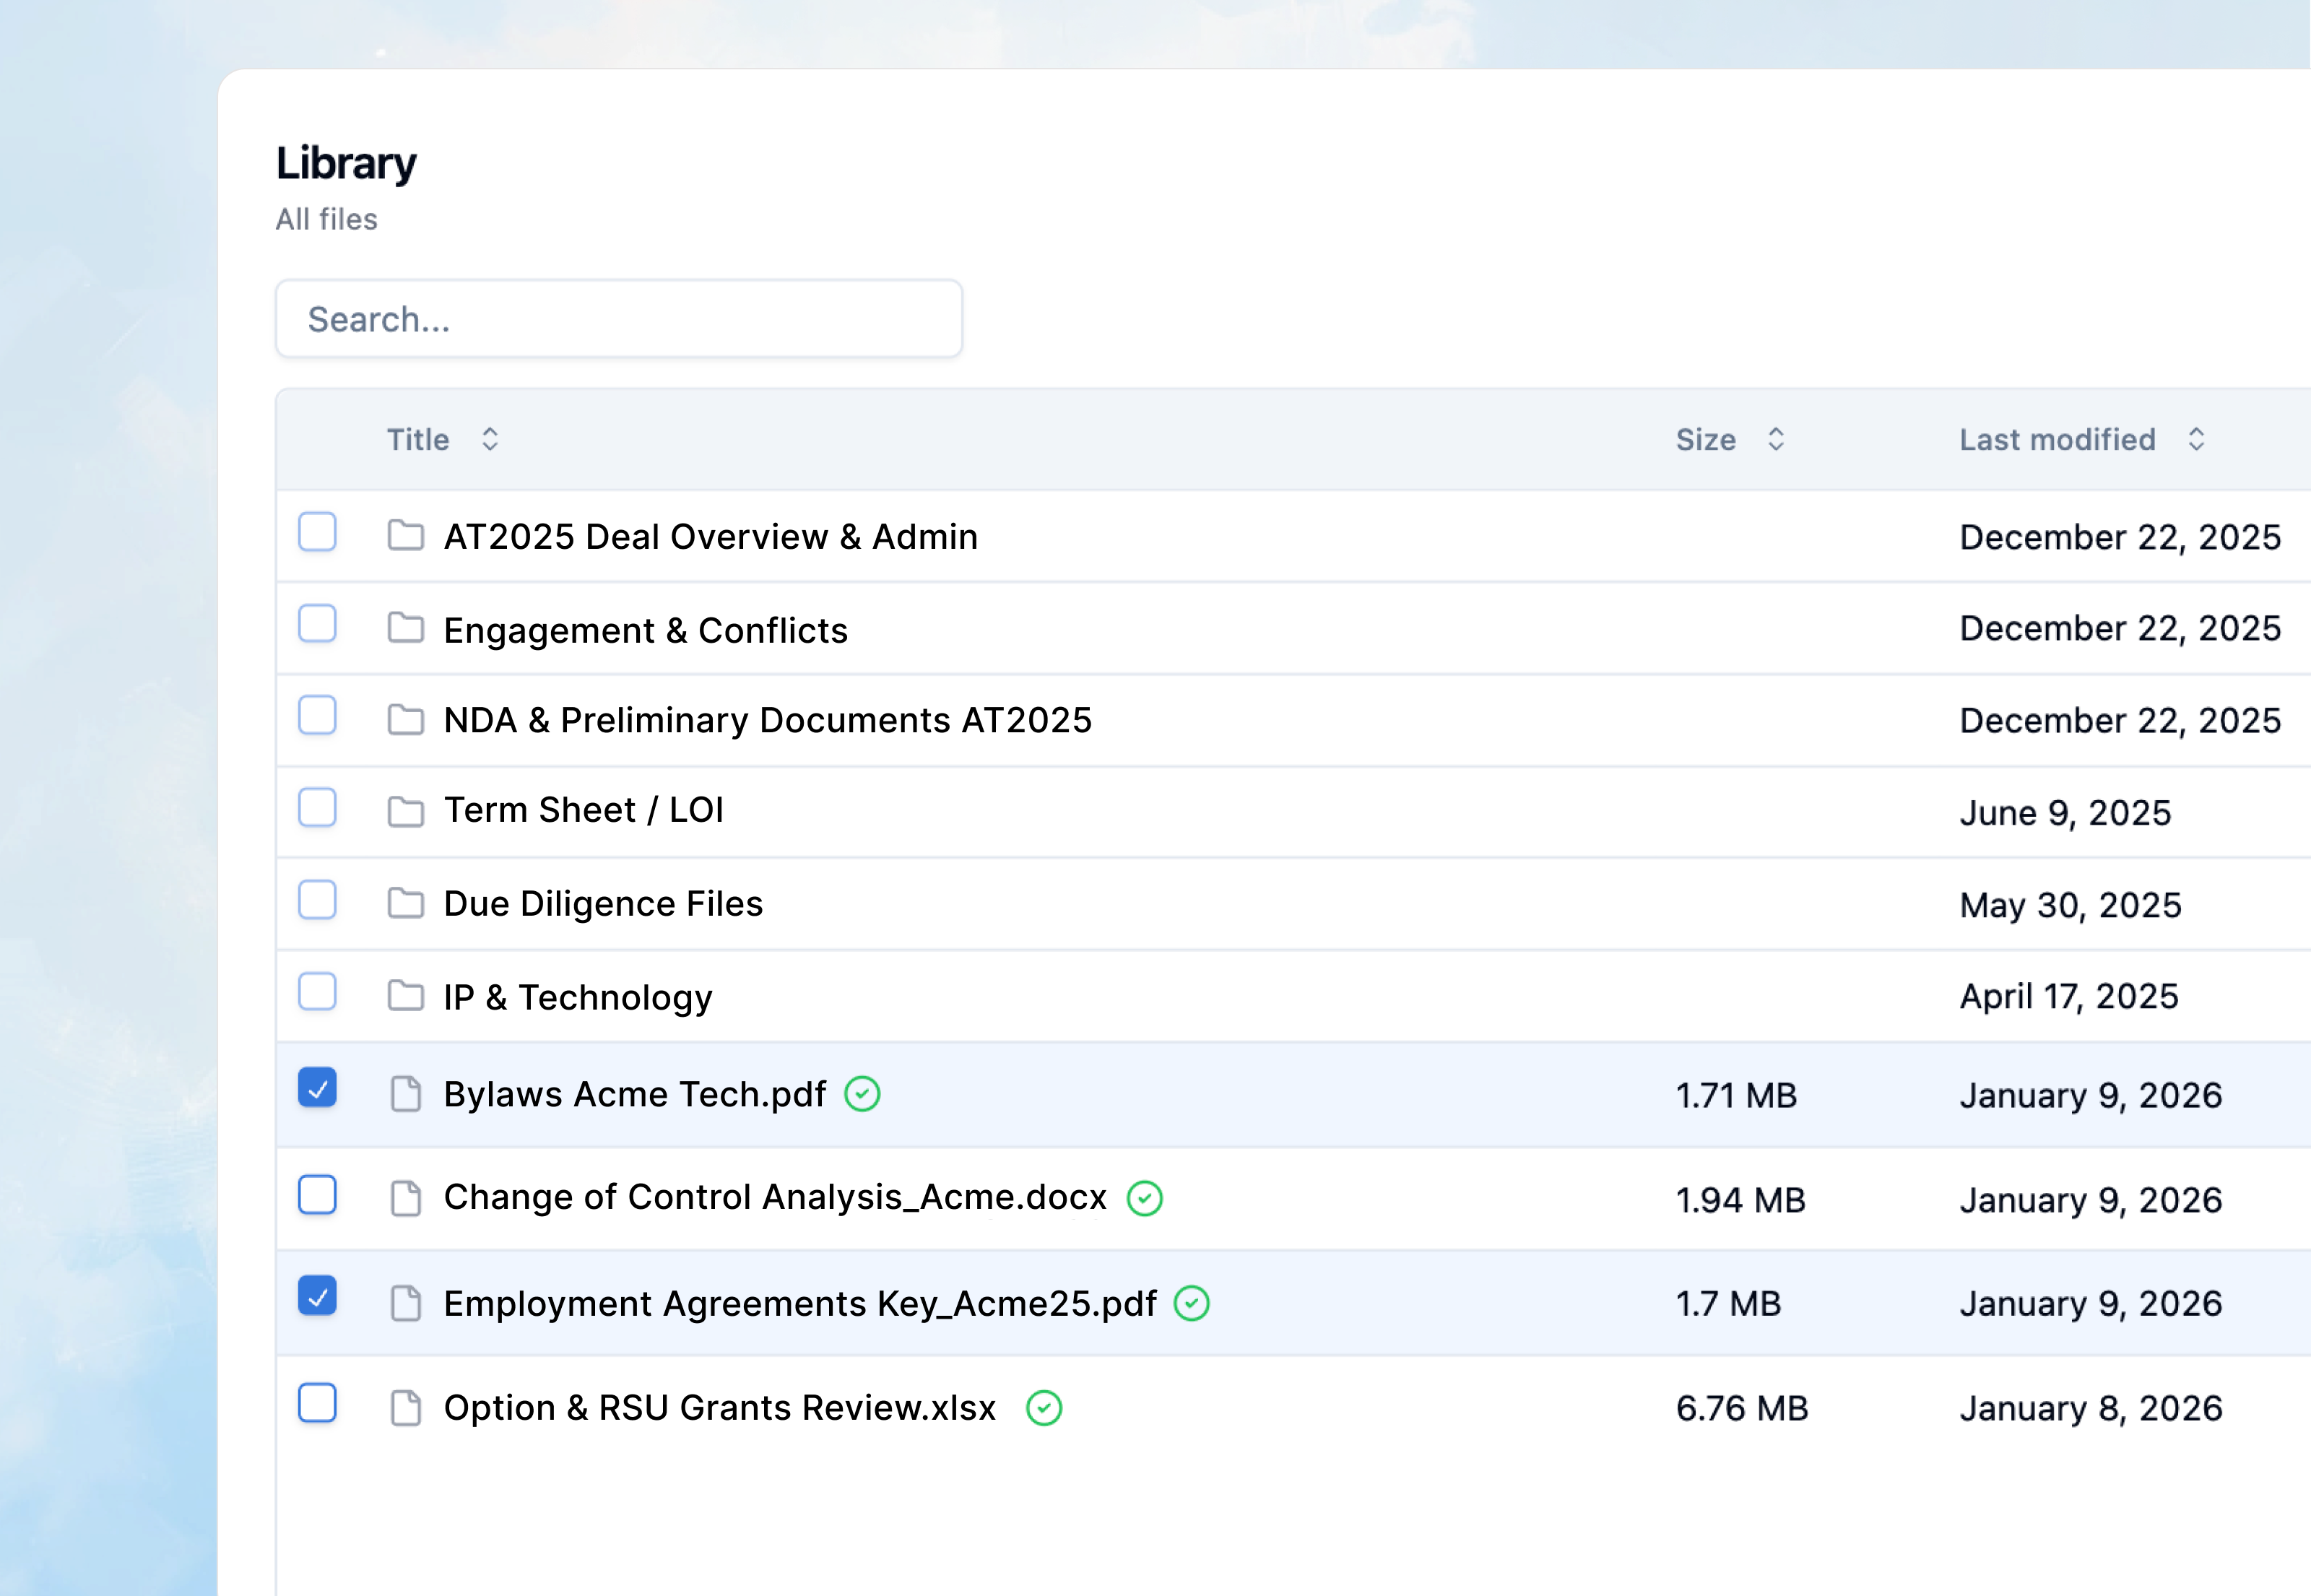This screenshot has height=1596, width=2311.
Task: Open Employment Agreements Key_Acme25.pdf document
Action: pos(799,1304)
